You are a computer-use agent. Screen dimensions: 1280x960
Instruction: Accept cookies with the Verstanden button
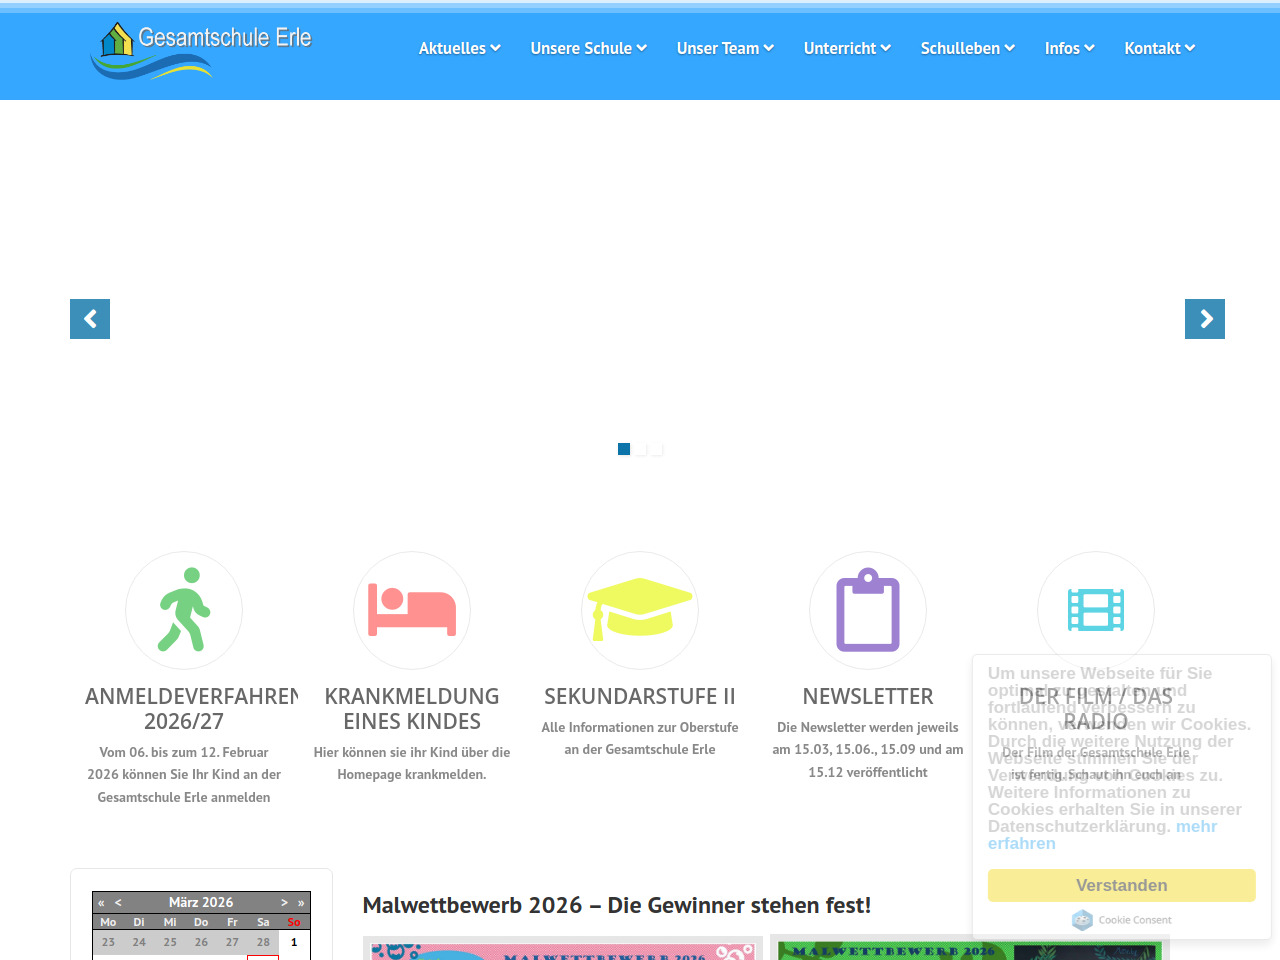pos(1121,885)
